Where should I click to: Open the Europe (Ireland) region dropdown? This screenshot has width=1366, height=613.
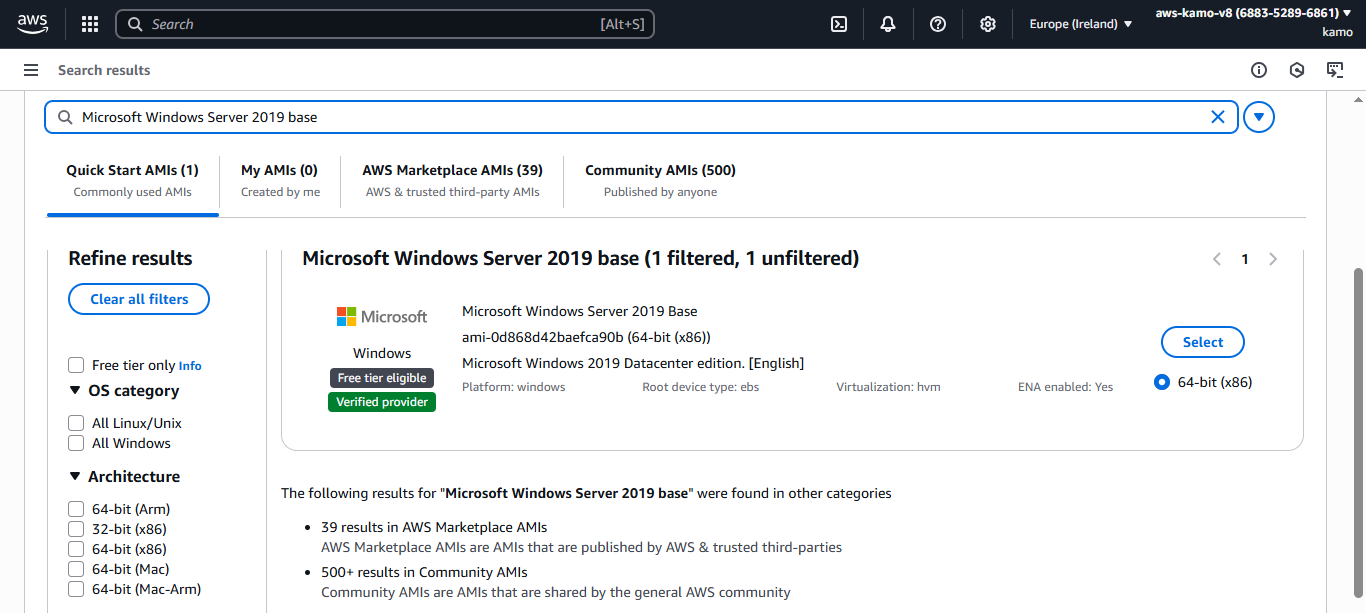pyautogui.click(x=1080, y=23)
